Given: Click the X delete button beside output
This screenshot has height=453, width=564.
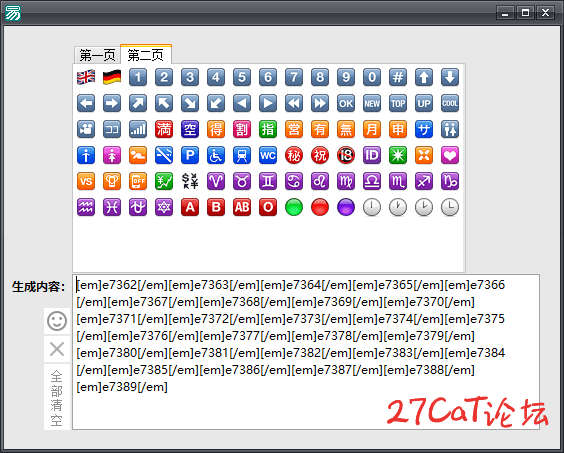Looking at the screenshot, I should coord(57,349).
